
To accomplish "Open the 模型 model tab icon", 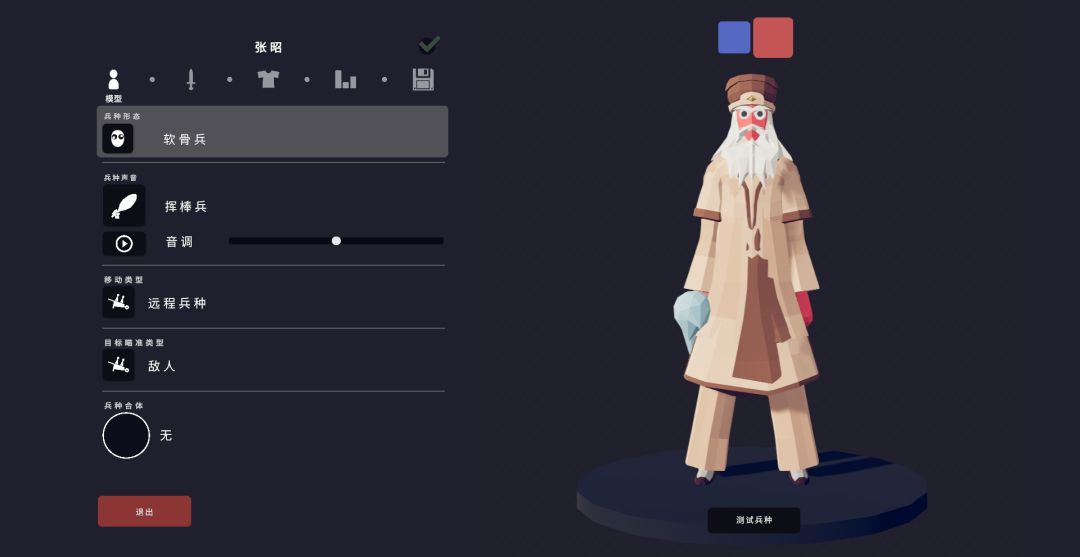I will 114,79.
